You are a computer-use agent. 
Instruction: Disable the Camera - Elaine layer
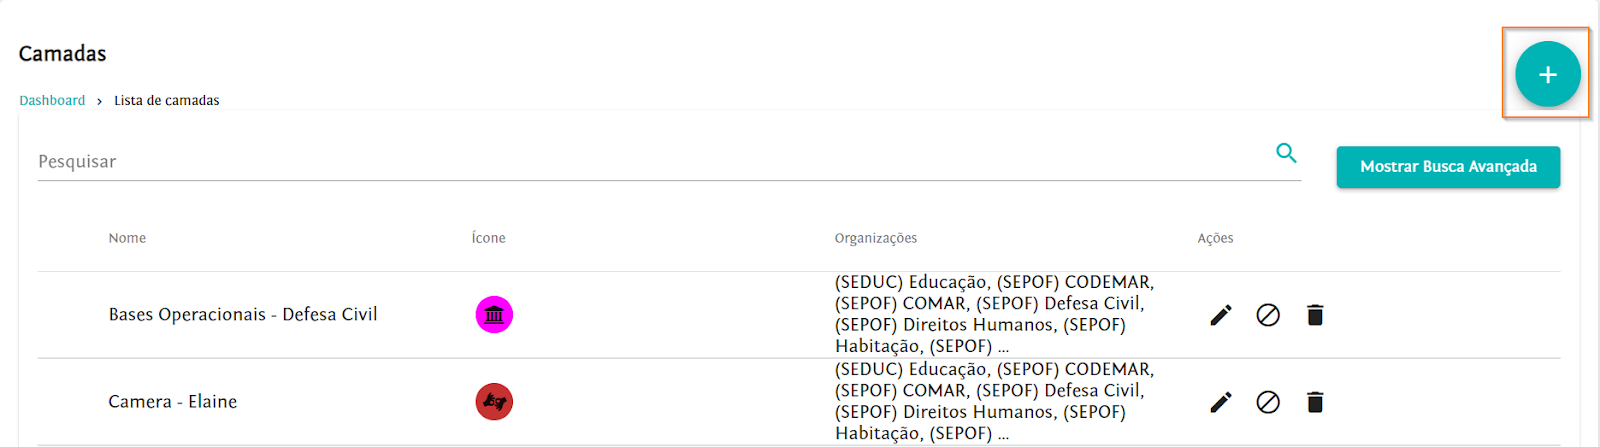click(1268, 402)
